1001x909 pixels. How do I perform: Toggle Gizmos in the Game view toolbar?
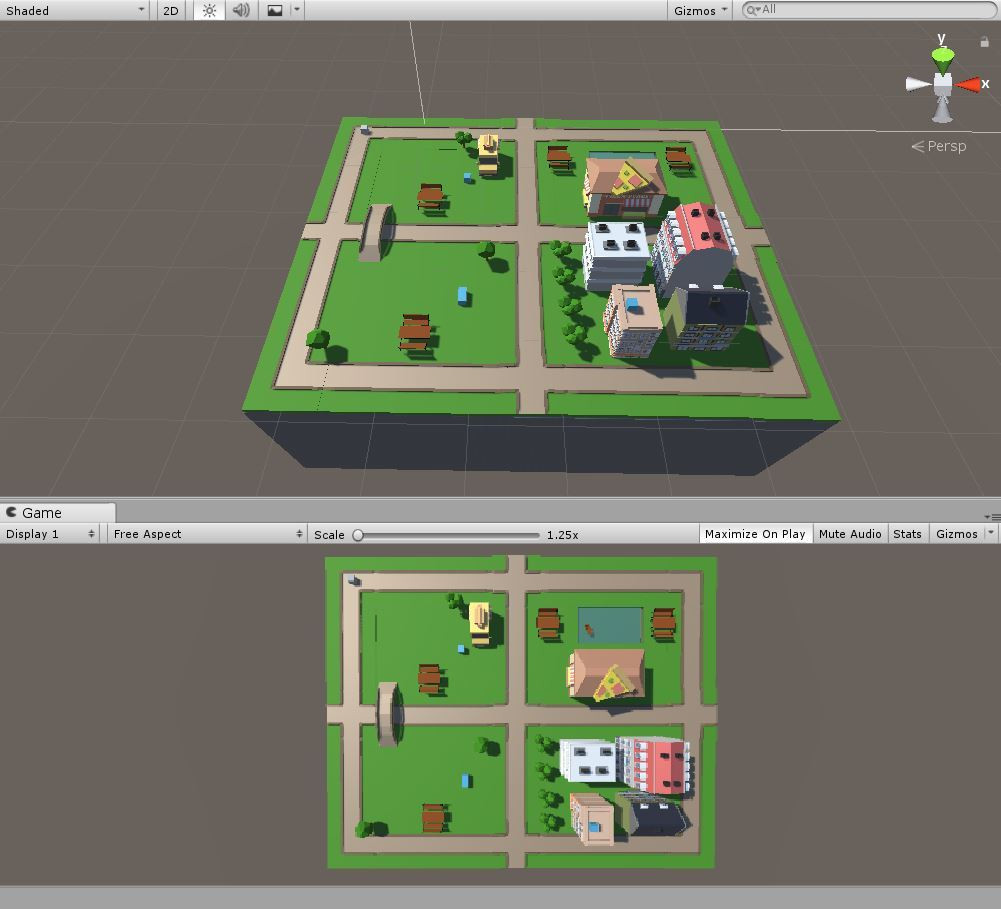click(x=956, y=534)
